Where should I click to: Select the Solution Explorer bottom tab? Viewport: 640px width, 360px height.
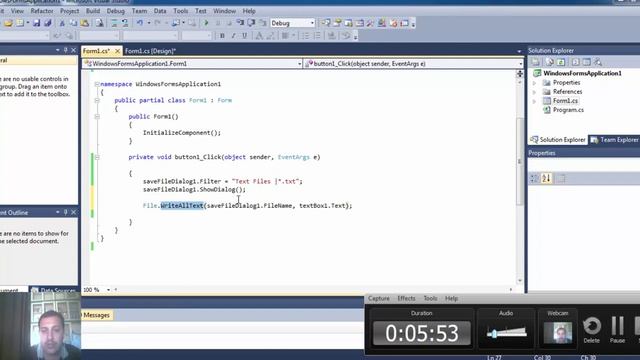click(558, 140)
